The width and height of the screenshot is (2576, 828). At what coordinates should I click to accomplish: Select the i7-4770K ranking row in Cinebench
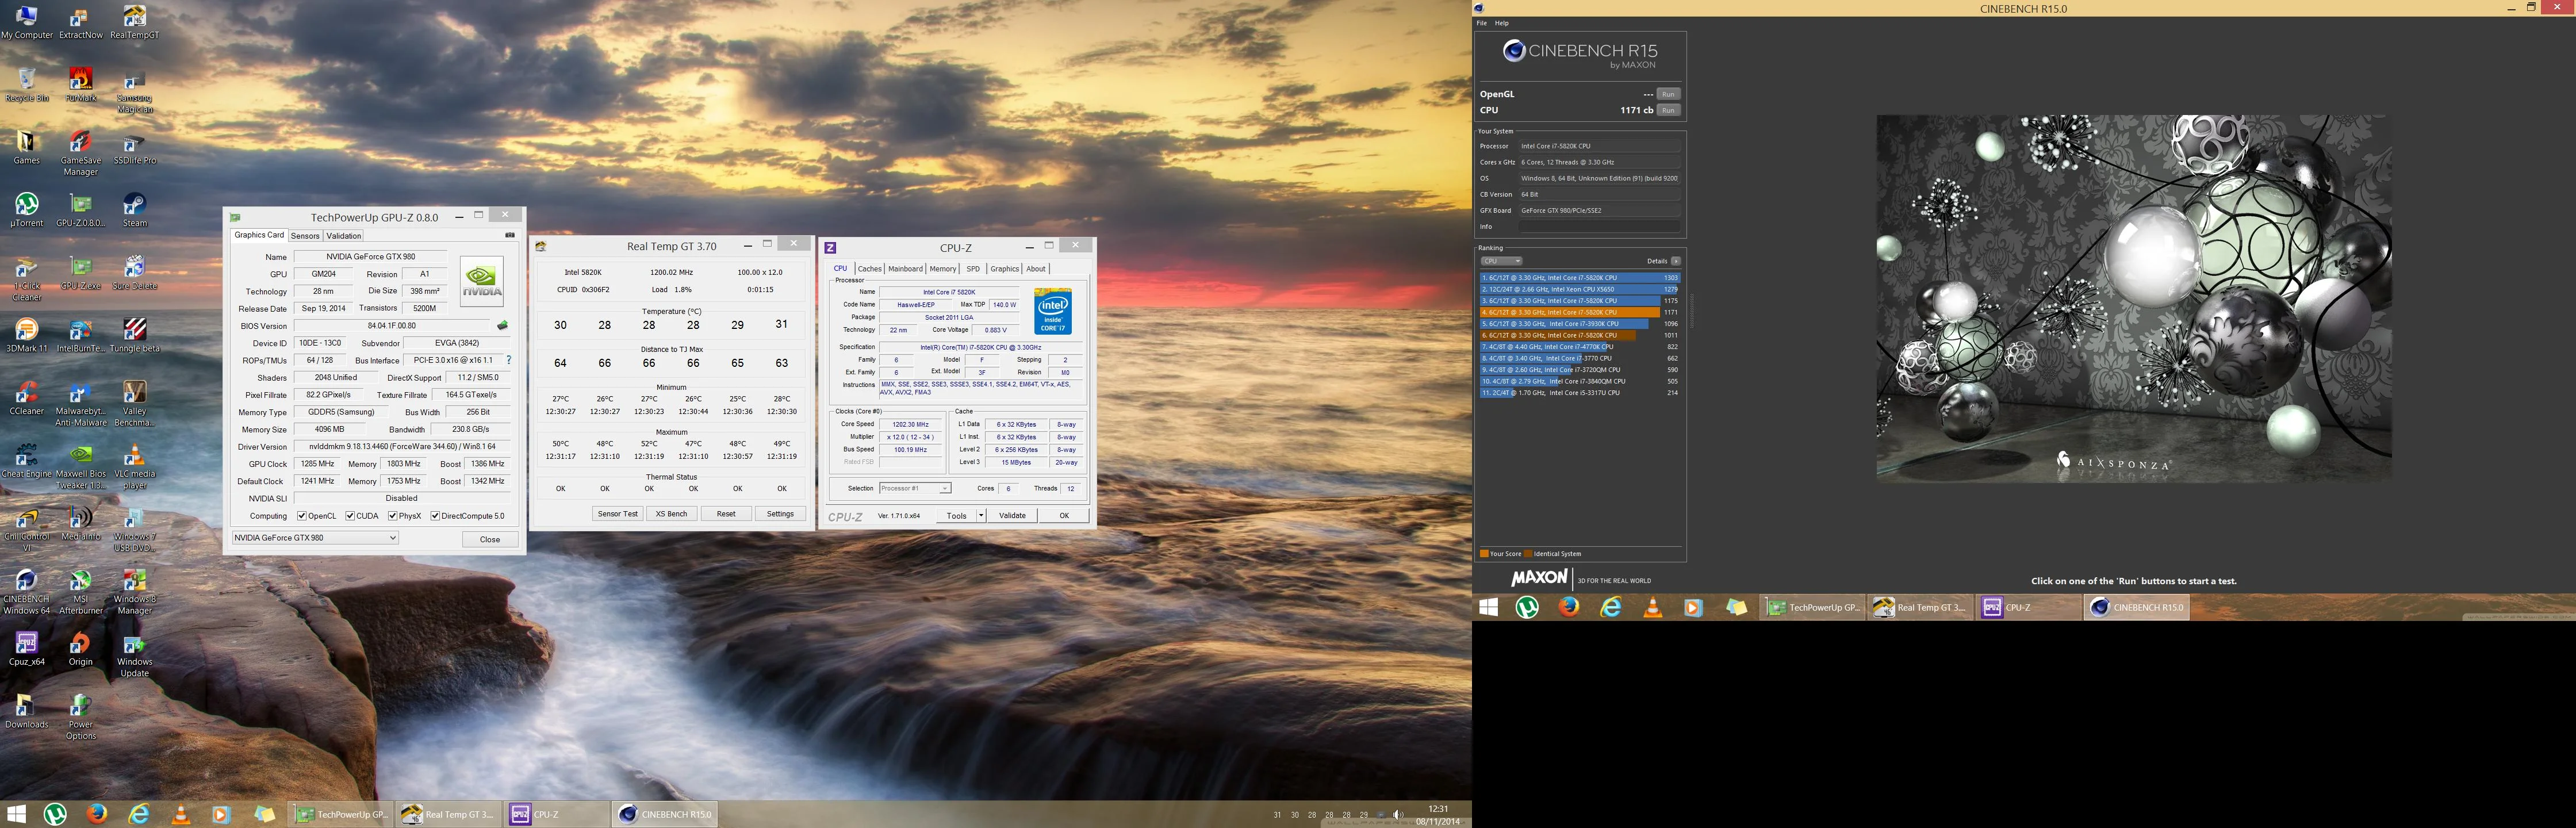[1580, 347]
